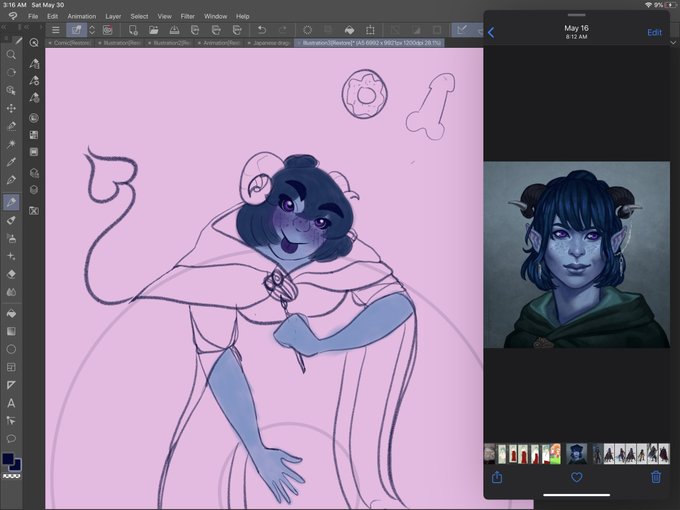This screenshot has width=680, height=510.
Task: Switch to the Japanese dragon canvas tab
Action: (x=269, y=43)
